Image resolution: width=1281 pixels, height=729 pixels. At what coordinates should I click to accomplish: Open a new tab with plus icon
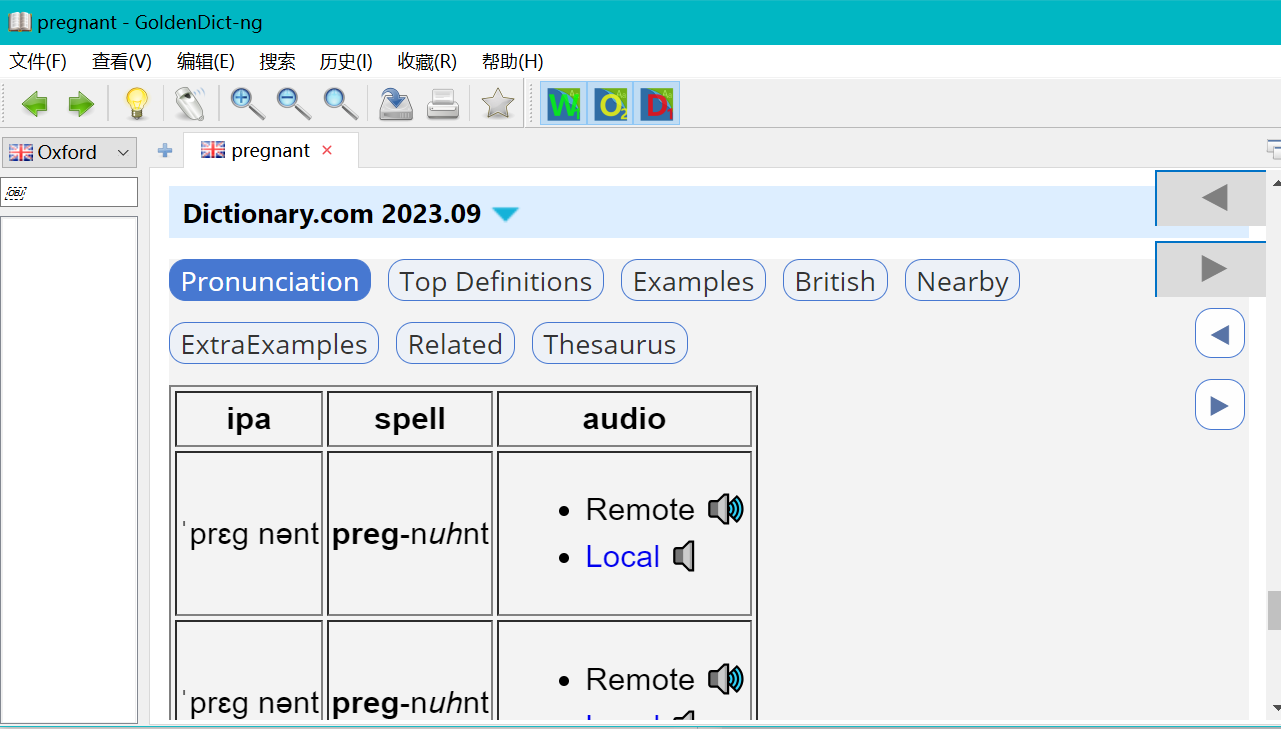(165, 151)
